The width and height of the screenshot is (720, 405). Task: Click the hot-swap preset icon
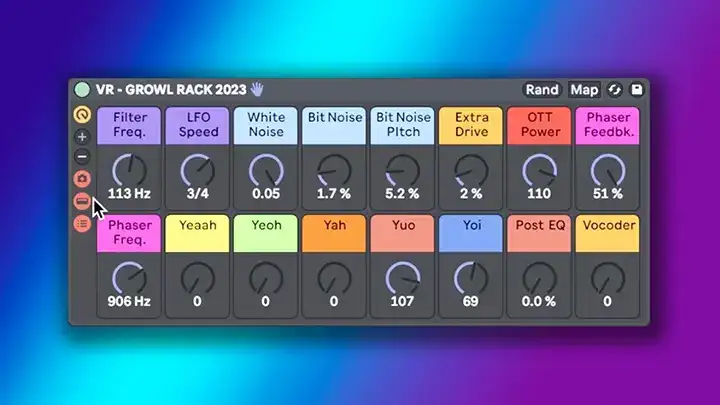(x=614, y=90)
